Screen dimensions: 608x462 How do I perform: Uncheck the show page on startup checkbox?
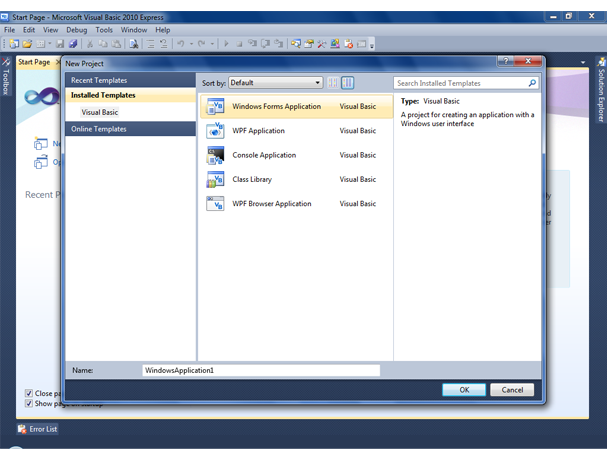(29, 404)
